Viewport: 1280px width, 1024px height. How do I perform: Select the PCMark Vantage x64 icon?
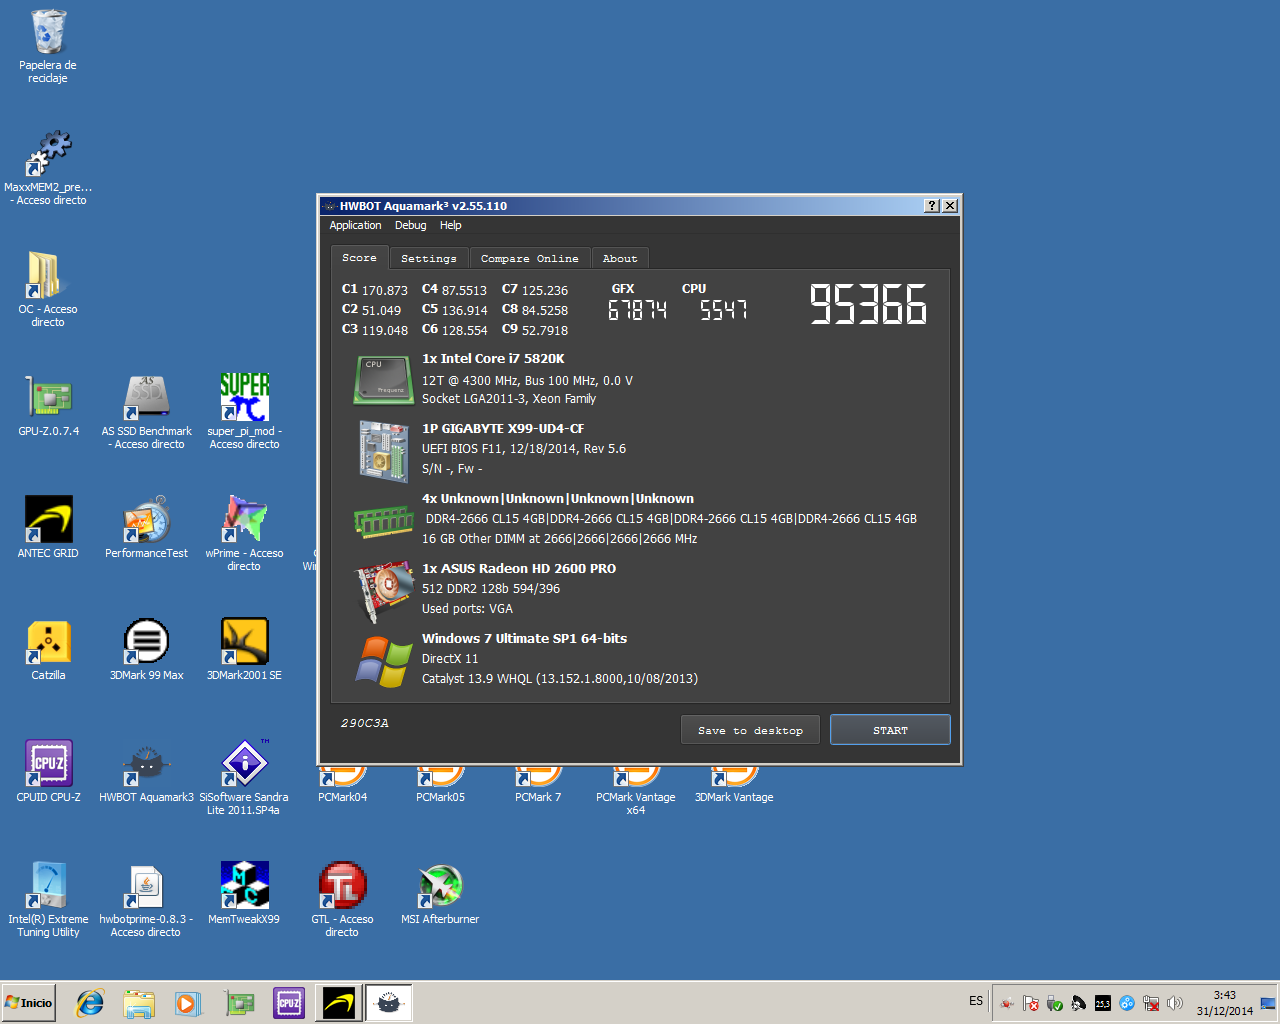coord(636,777)
